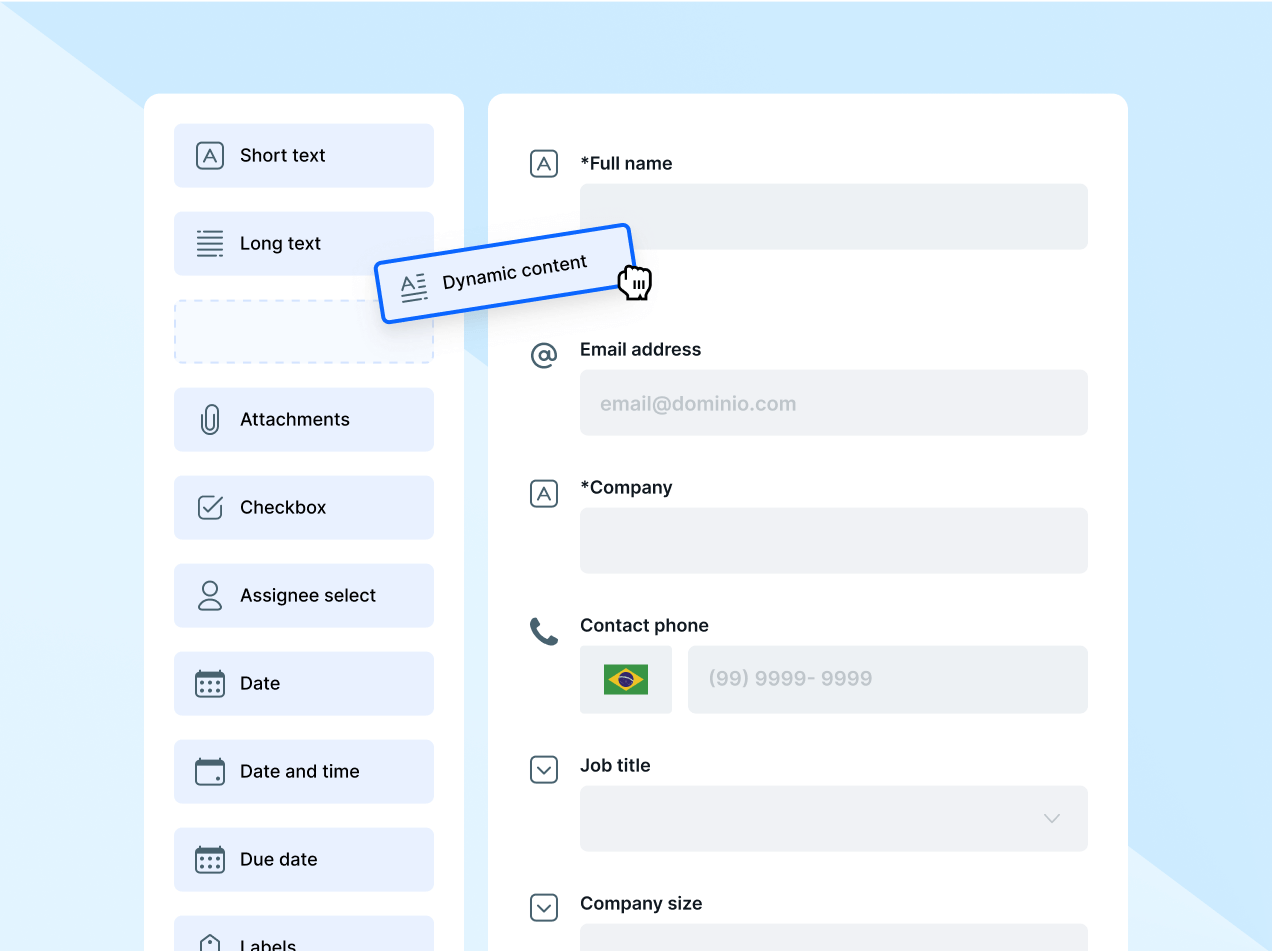
Task: Type in the Full name field
Action: pos(833,216)
